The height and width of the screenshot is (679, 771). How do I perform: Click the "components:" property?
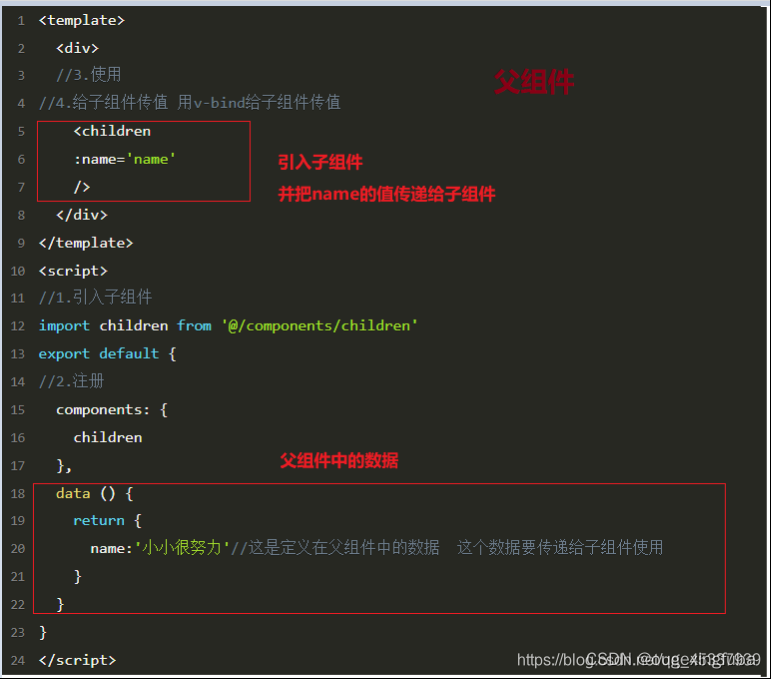[103, 410]
